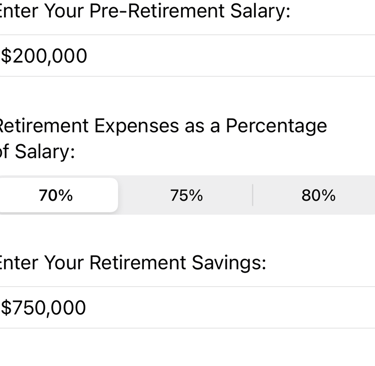Tap the highlighted white 70% pill
The image size is (375, 366).
57,195
